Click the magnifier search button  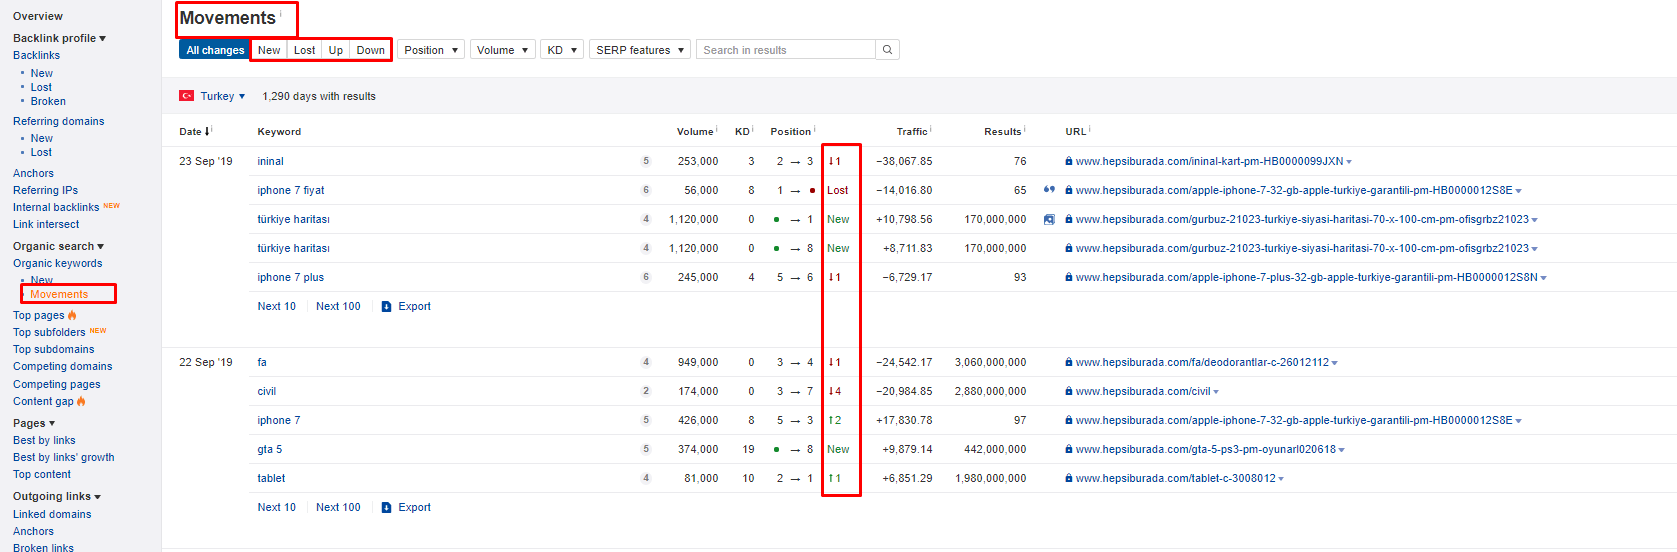887,50
